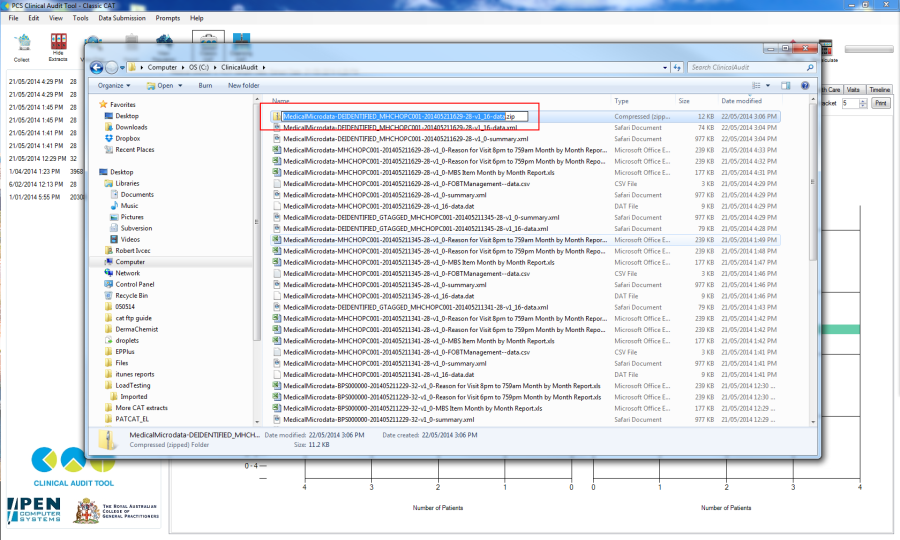The height and width of the screenshot is (540, 900).
Task: Click the ClinicalAudit breadcrumb segment
Action: [239, 67]
